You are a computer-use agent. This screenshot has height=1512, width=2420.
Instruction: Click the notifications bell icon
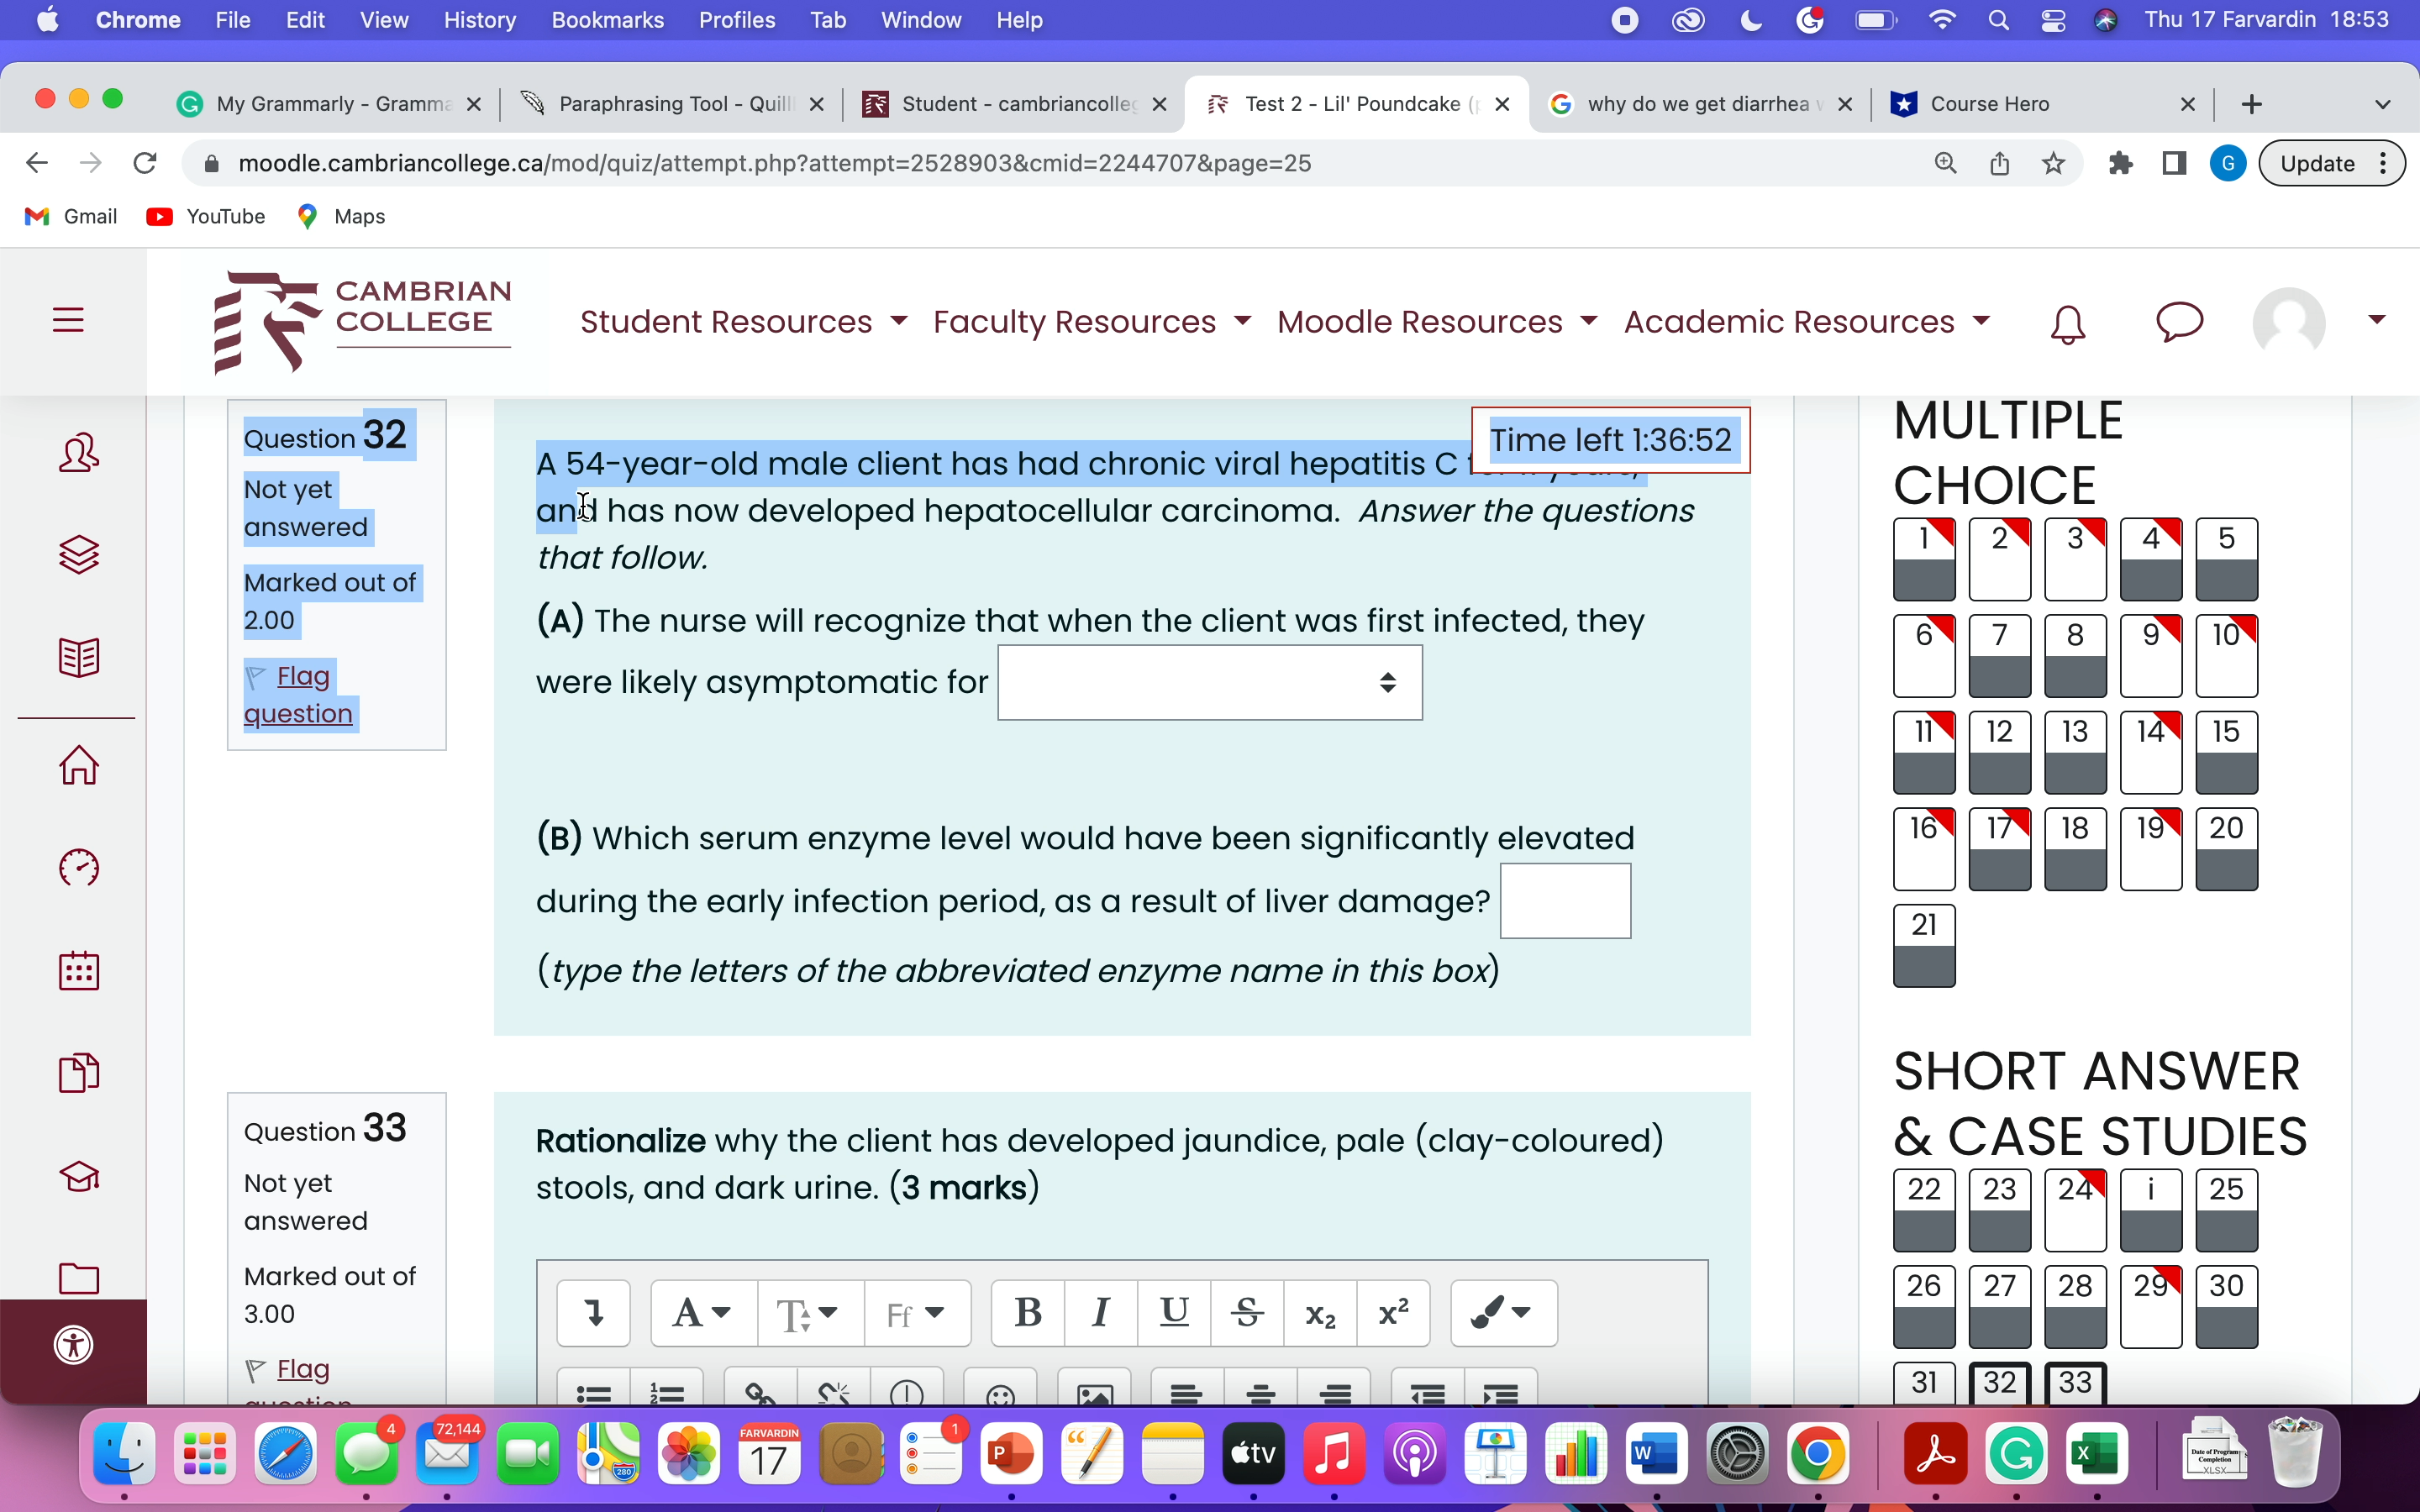click(2067, 323)
